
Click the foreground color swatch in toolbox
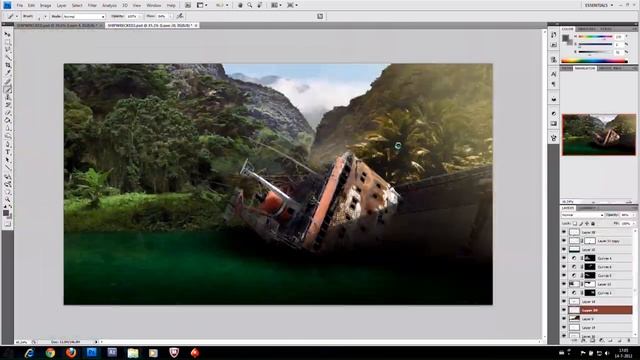[6, 212]
